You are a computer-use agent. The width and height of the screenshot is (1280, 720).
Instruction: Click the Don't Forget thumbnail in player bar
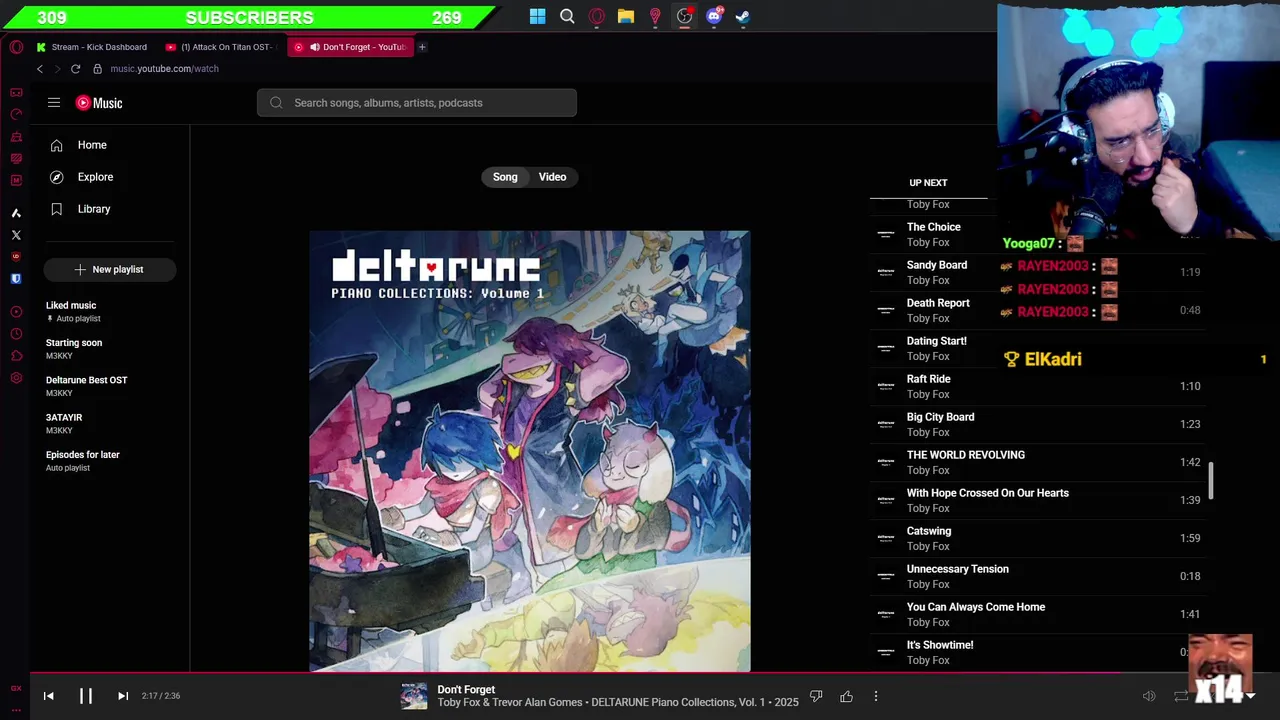(x=414, y=696)
